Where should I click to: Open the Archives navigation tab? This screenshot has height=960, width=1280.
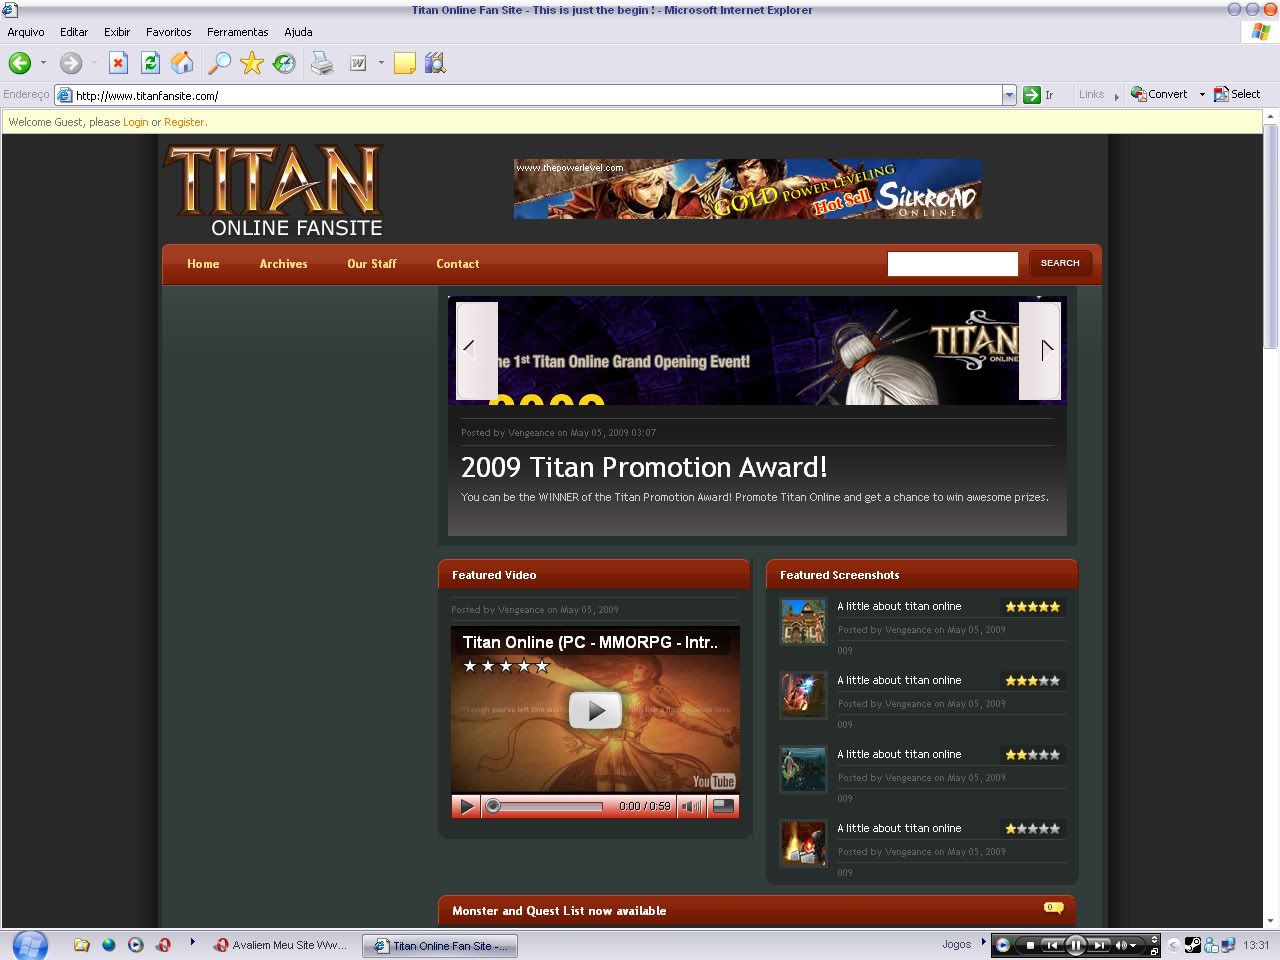point(283,264)
